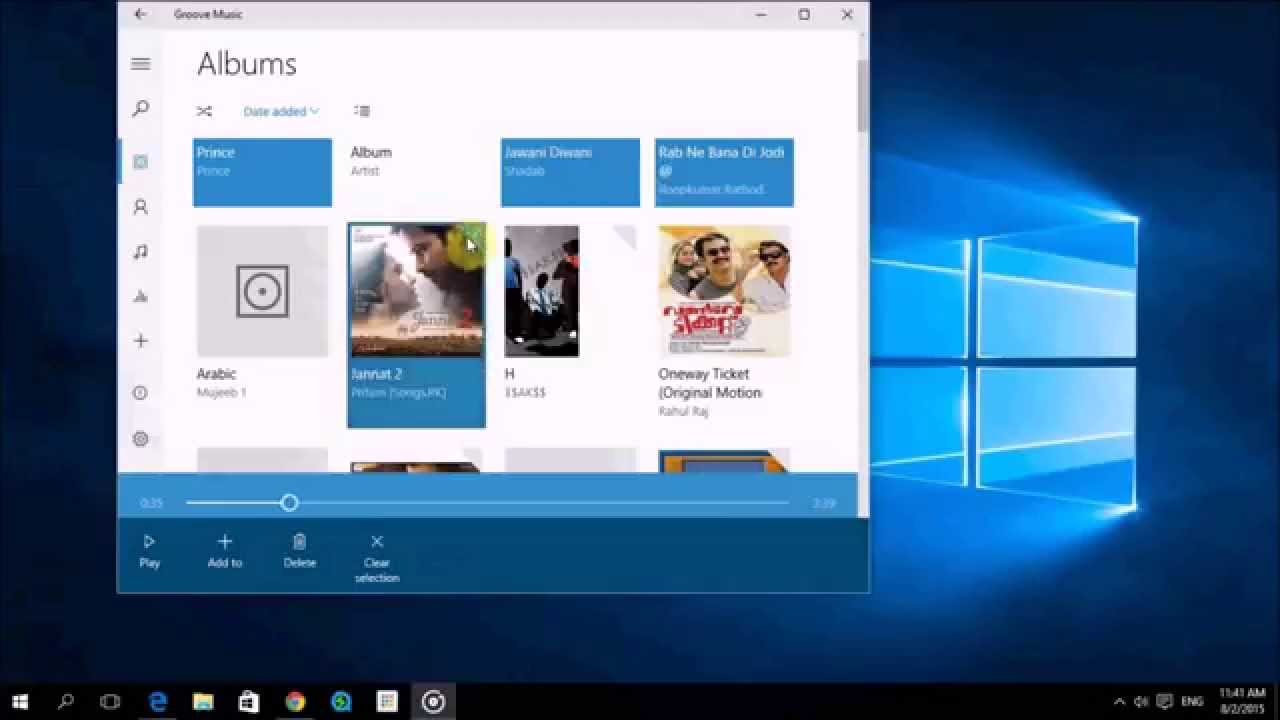Play the selected album

pos(149,551)
